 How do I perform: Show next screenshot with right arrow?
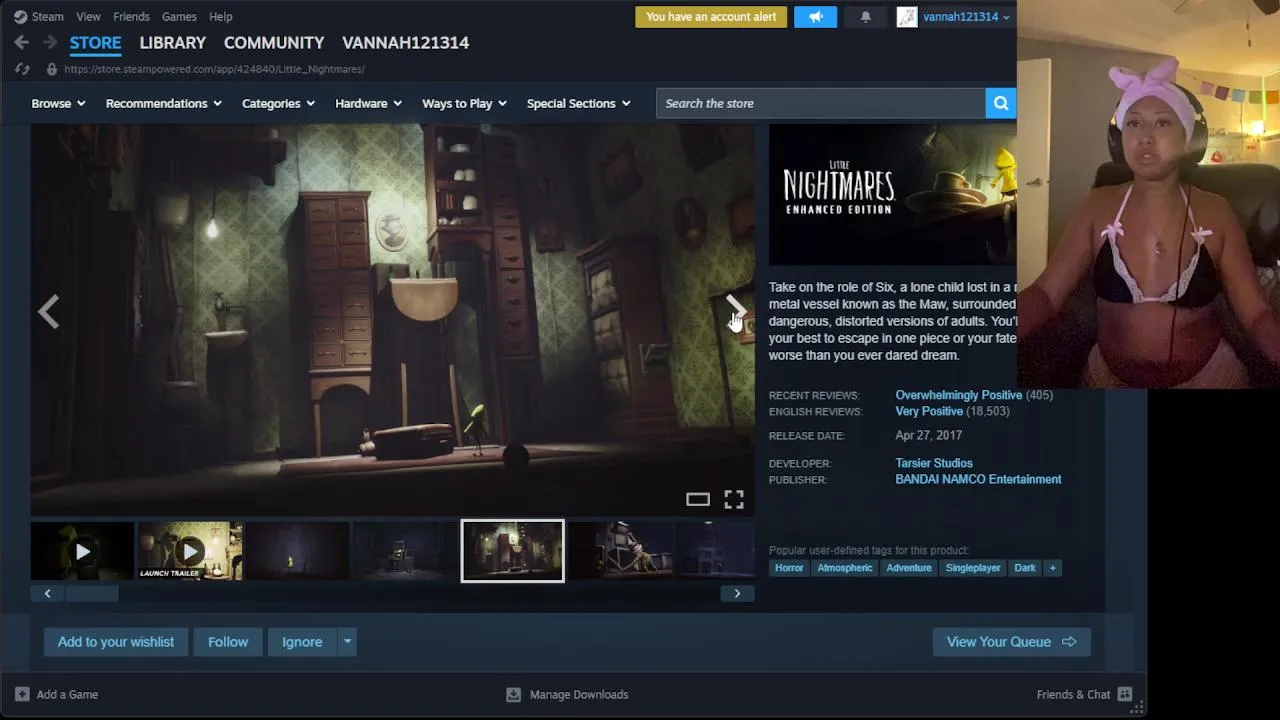(x=735, y=311)
